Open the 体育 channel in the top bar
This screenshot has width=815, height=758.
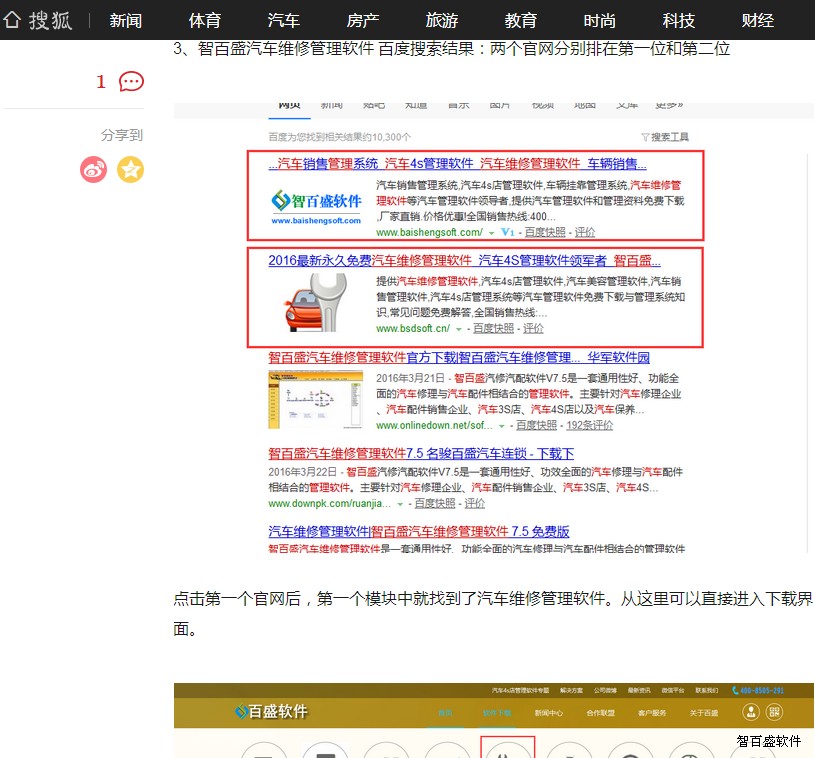point(205,21)
